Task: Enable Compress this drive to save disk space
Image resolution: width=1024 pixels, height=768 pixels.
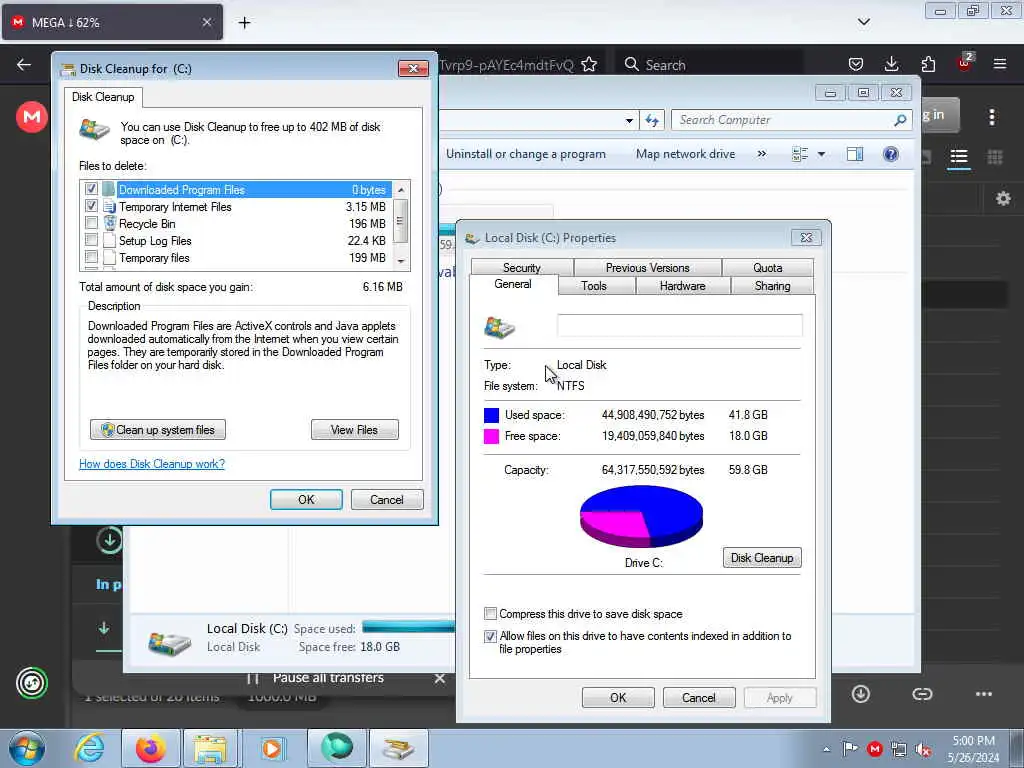Action: 490,614
